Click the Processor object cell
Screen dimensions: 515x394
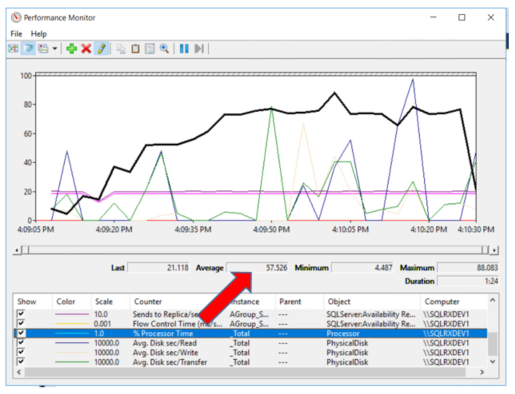point(343,333)
